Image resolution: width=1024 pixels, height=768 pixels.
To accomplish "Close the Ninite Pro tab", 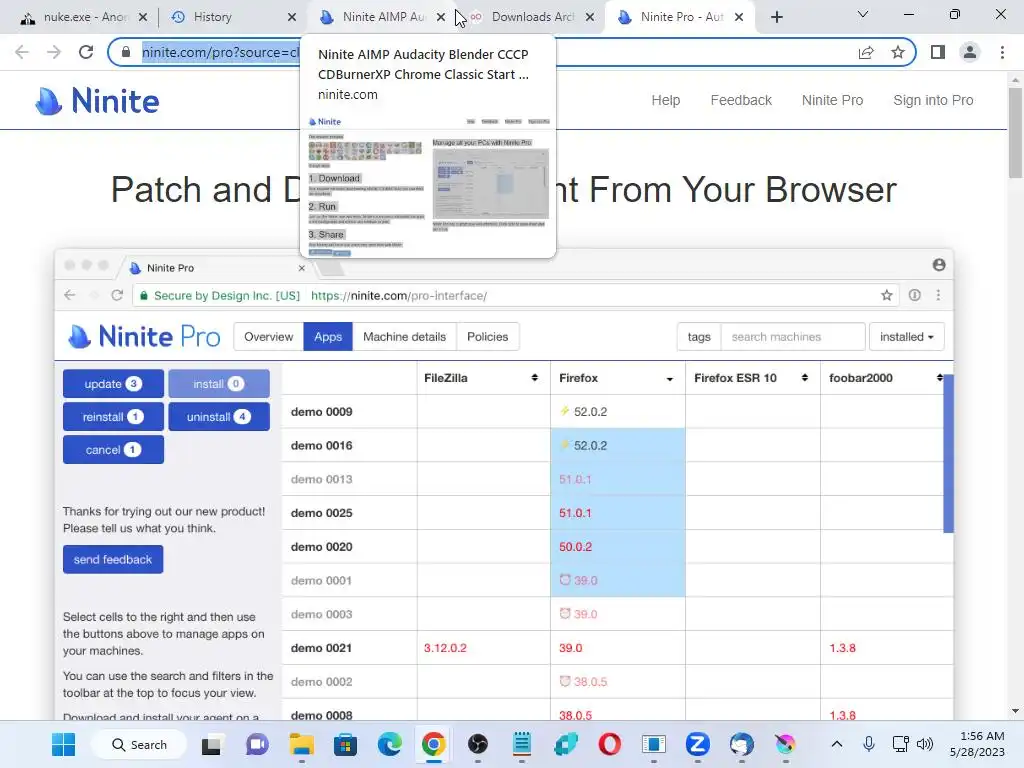I will click(739, 17).
